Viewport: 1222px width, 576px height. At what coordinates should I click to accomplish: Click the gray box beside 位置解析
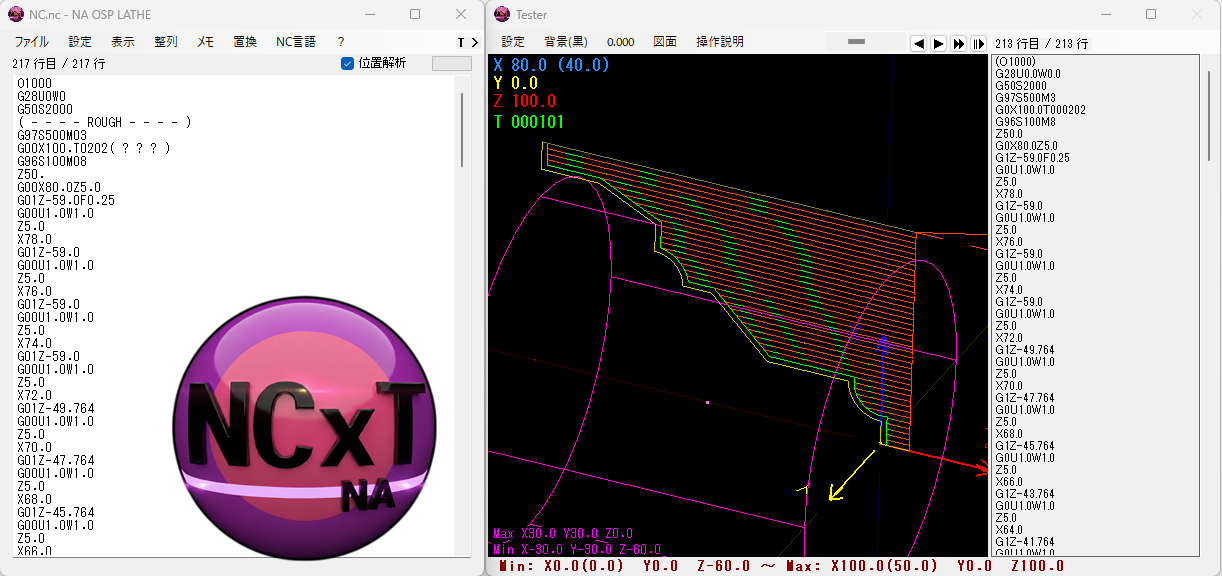[x=451, y=63]
